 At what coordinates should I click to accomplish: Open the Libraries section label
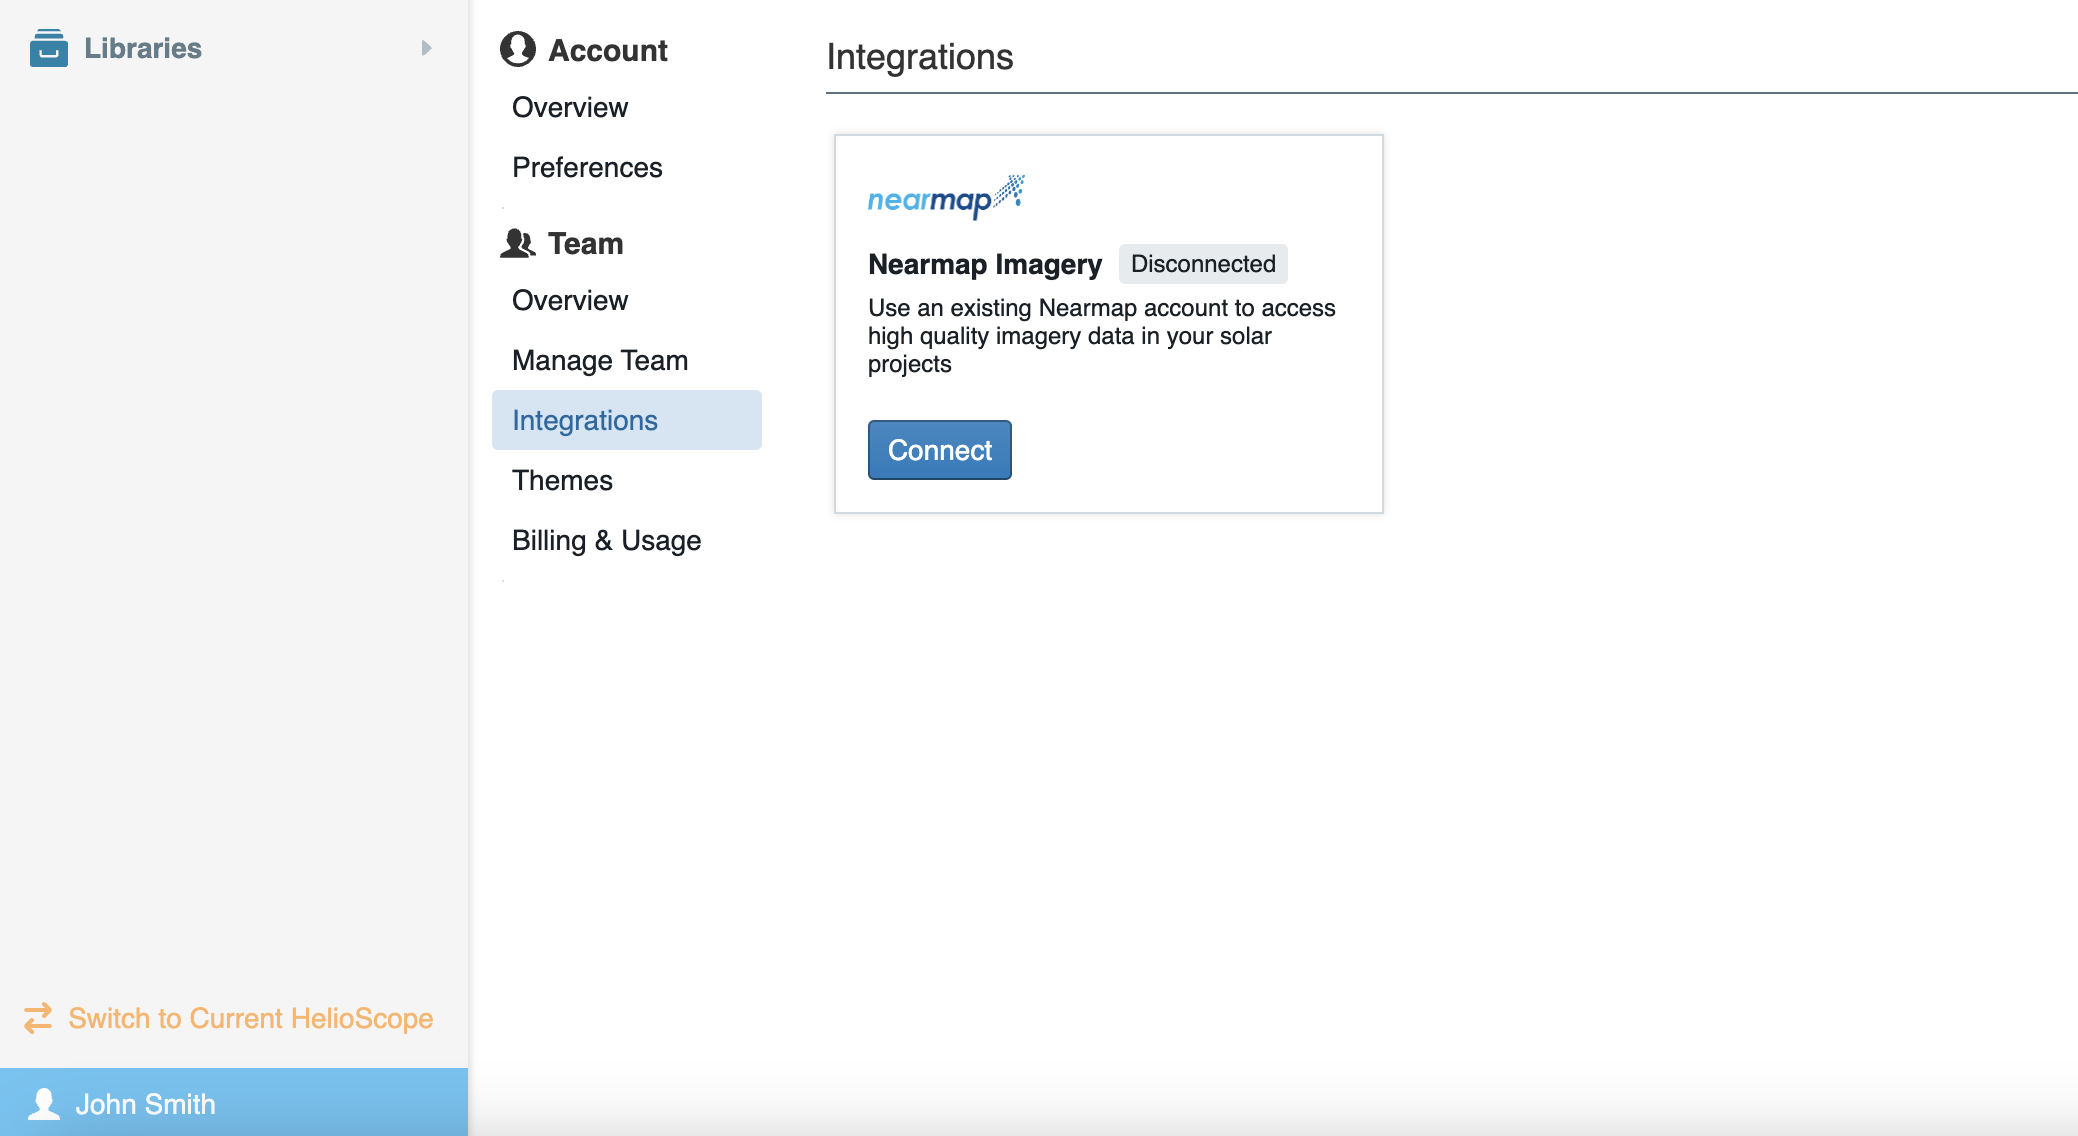click(143, 48)
